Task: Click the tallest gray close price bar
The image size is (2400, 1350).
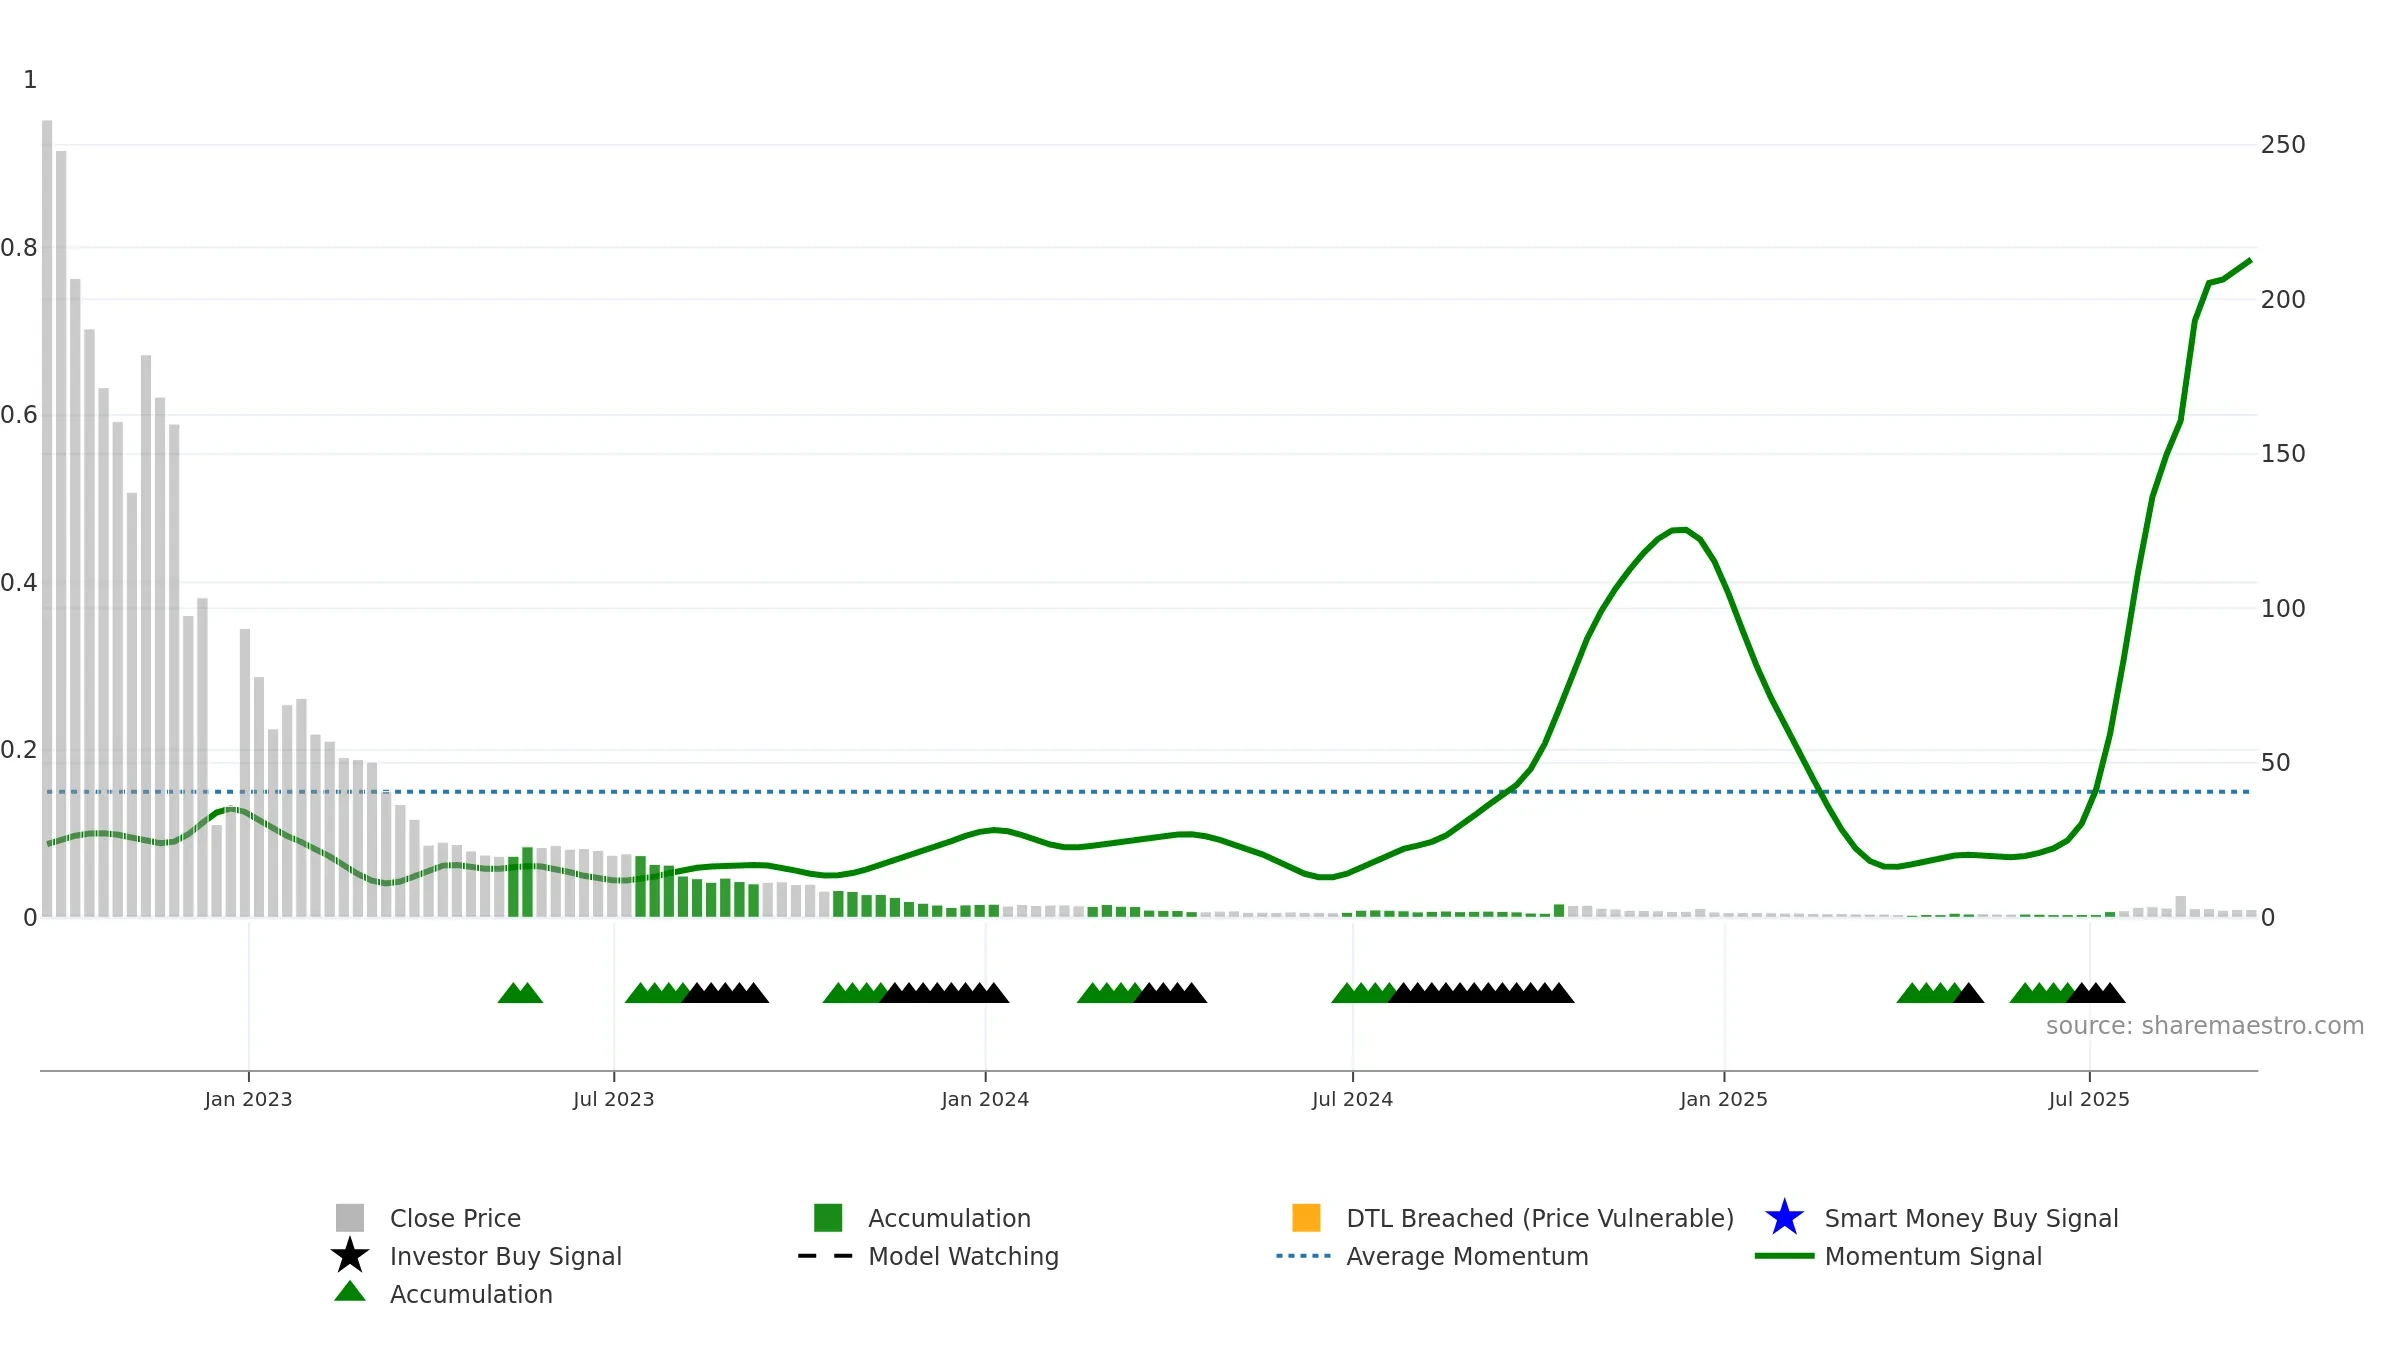Action: click(47, 518)
